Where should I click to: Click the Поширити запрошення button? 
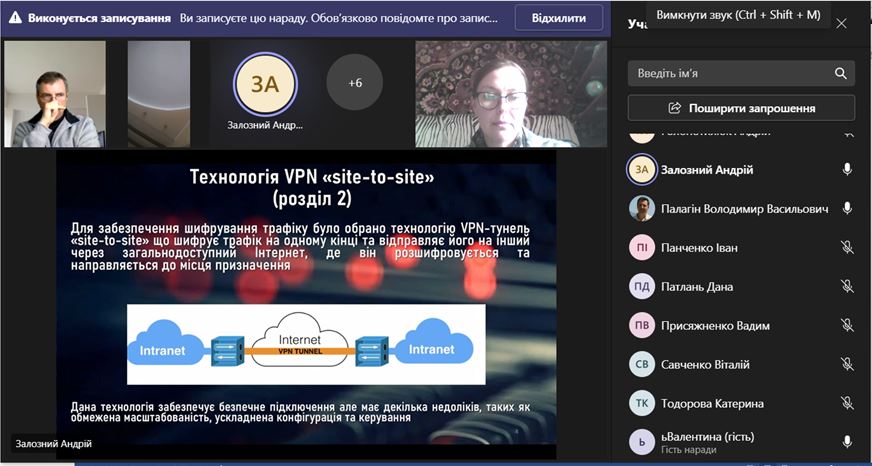[741, 108]
